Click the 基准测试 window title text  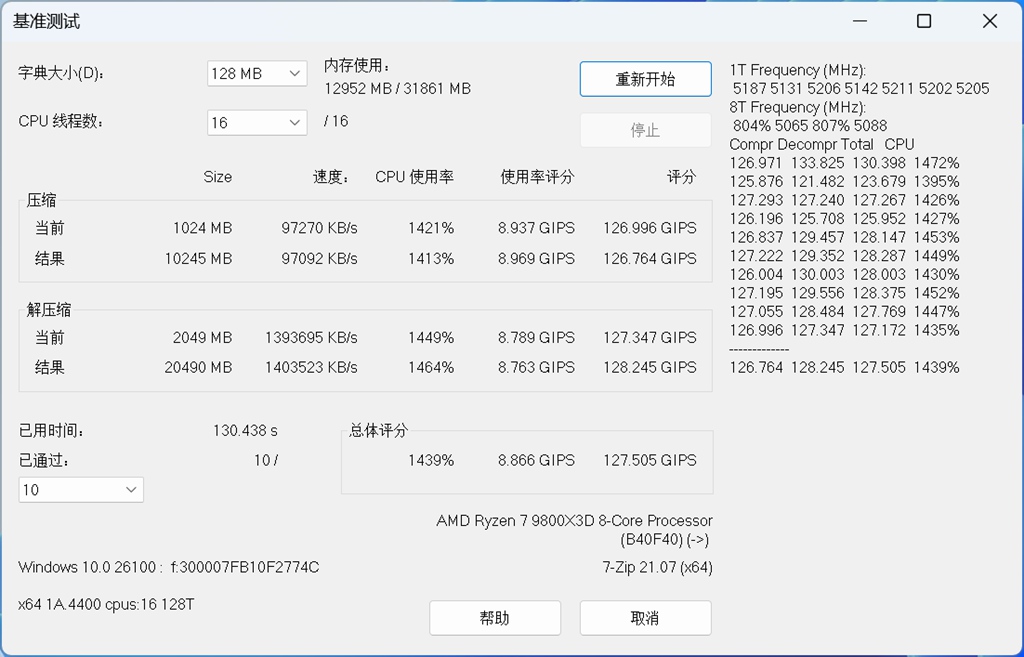pyautogui.click(x=46, y=22)
